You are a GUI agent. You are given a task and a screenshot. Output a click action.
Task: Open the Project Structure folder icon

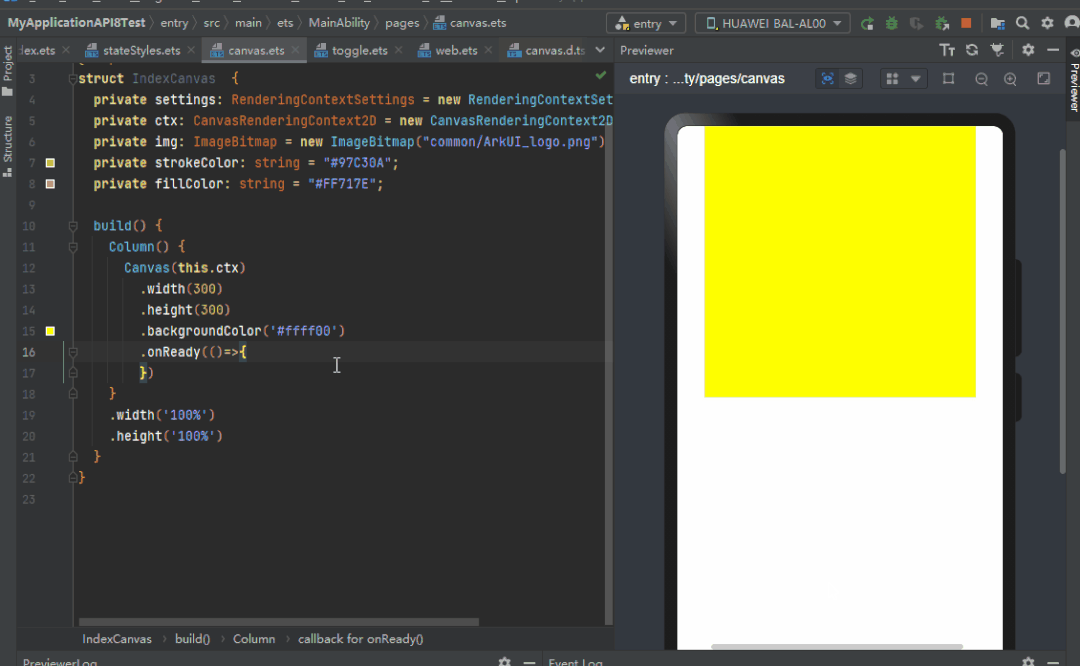(997, 23)
